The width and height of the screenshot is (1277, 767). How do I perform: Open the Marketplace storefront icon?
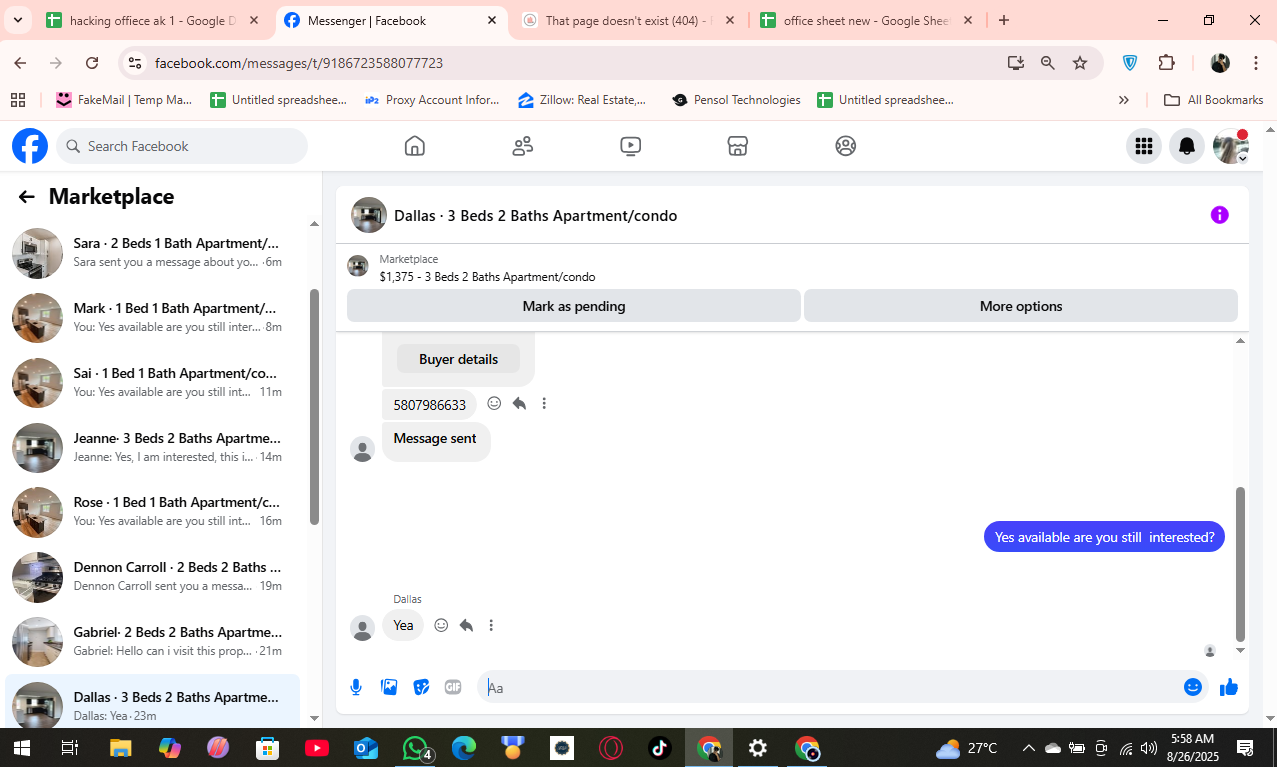click(738, 146)
